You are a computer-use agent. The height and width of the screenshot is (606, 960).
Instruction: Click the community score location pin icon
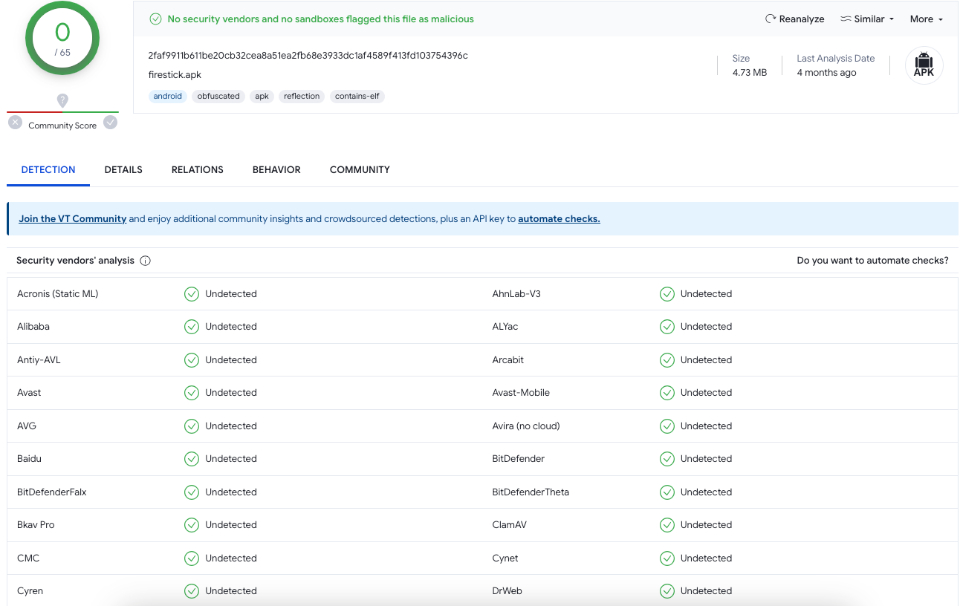[x=62, y=100]
